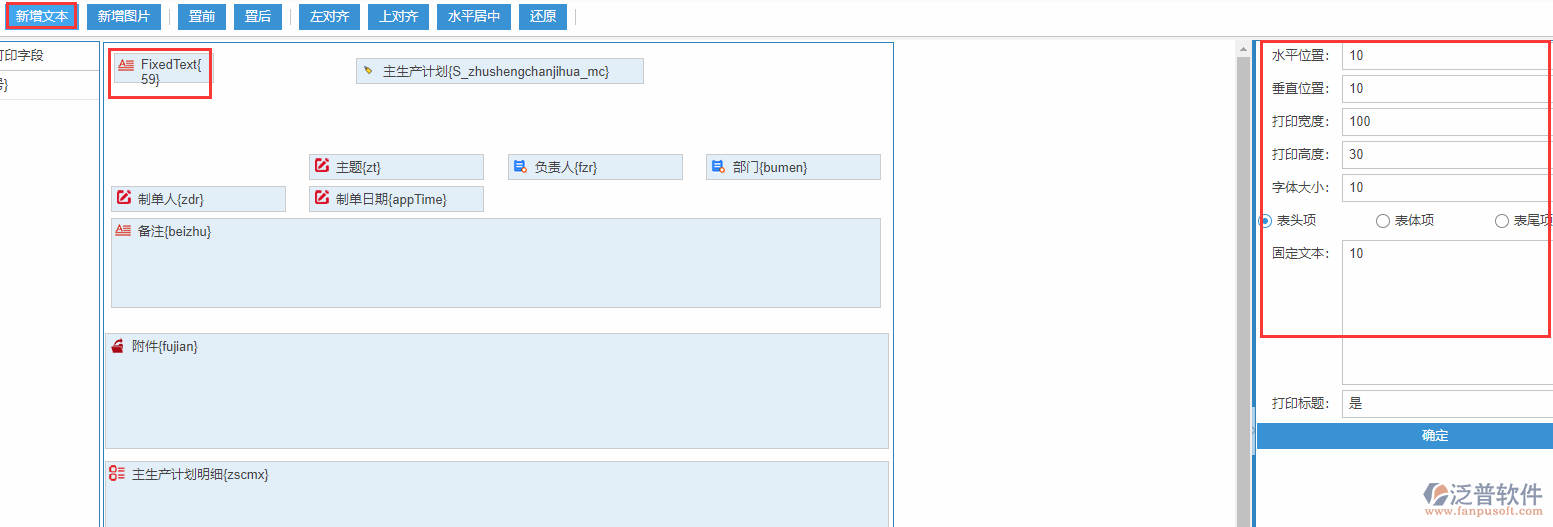1553x527 pixels.
Task: Click the 附件 attachment icon
Action: [x=118, y=346]
